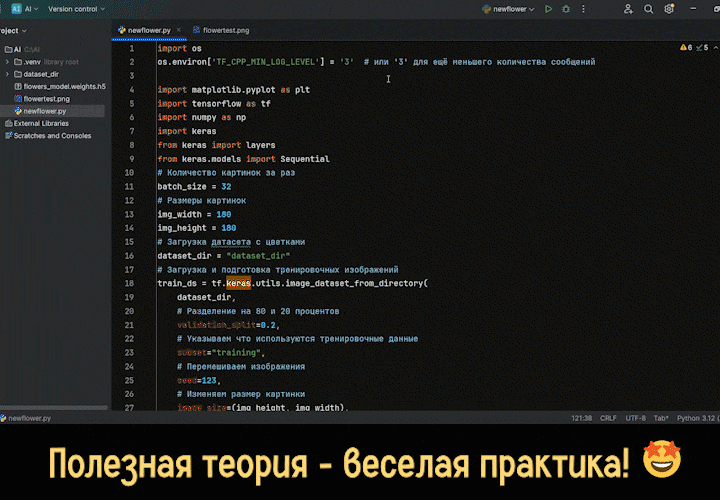Select the newflower.py editor tab
Image resolution: width=720 pixels, height=500 pixels.
(x=144, y=30)
